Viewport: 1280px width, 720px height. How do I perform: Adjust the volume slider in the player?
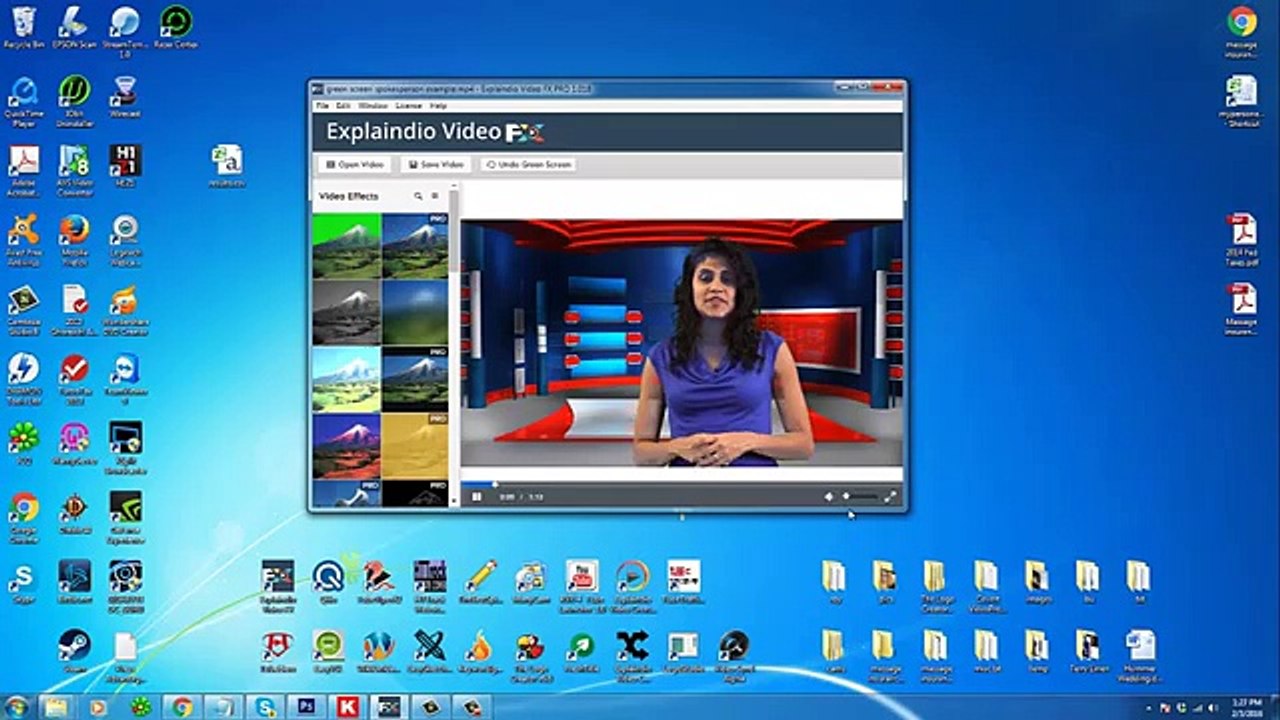(861, 496)
